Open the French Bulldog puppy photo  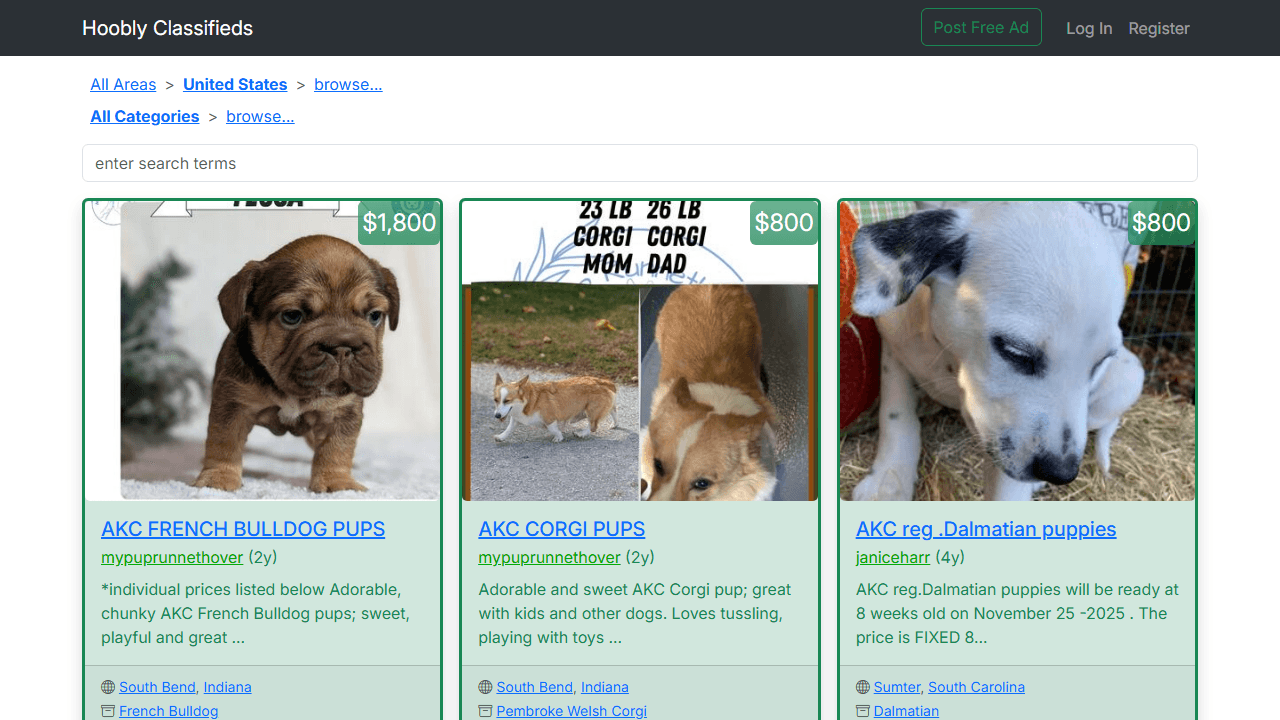262,350
